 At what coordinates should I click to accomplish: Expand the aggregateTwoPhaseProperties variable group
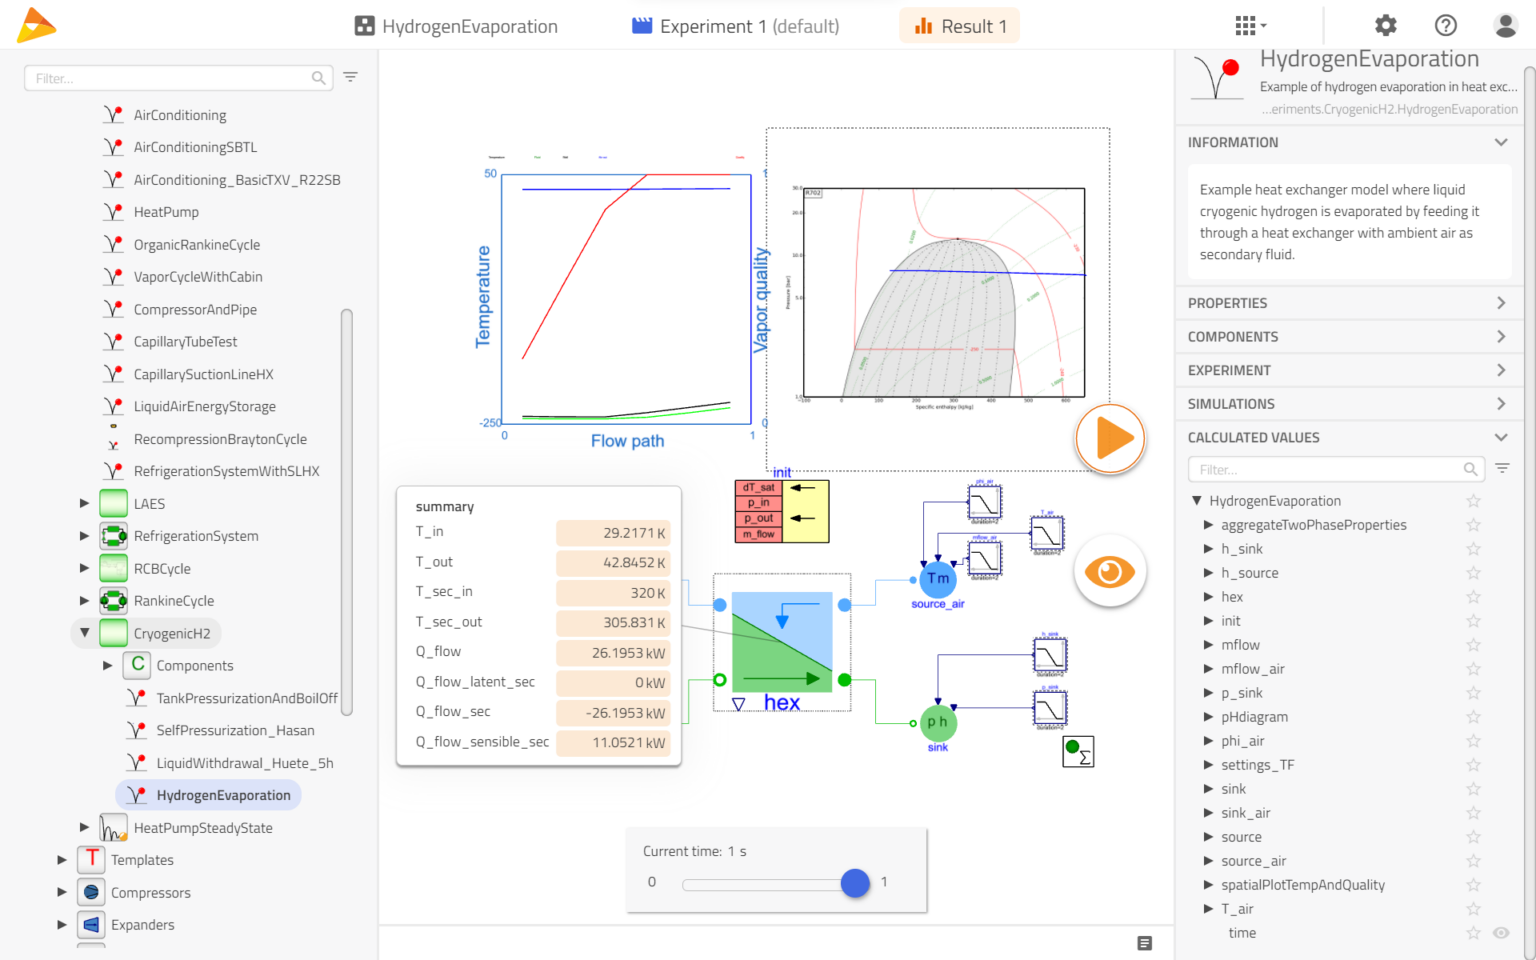[1209, 524]
